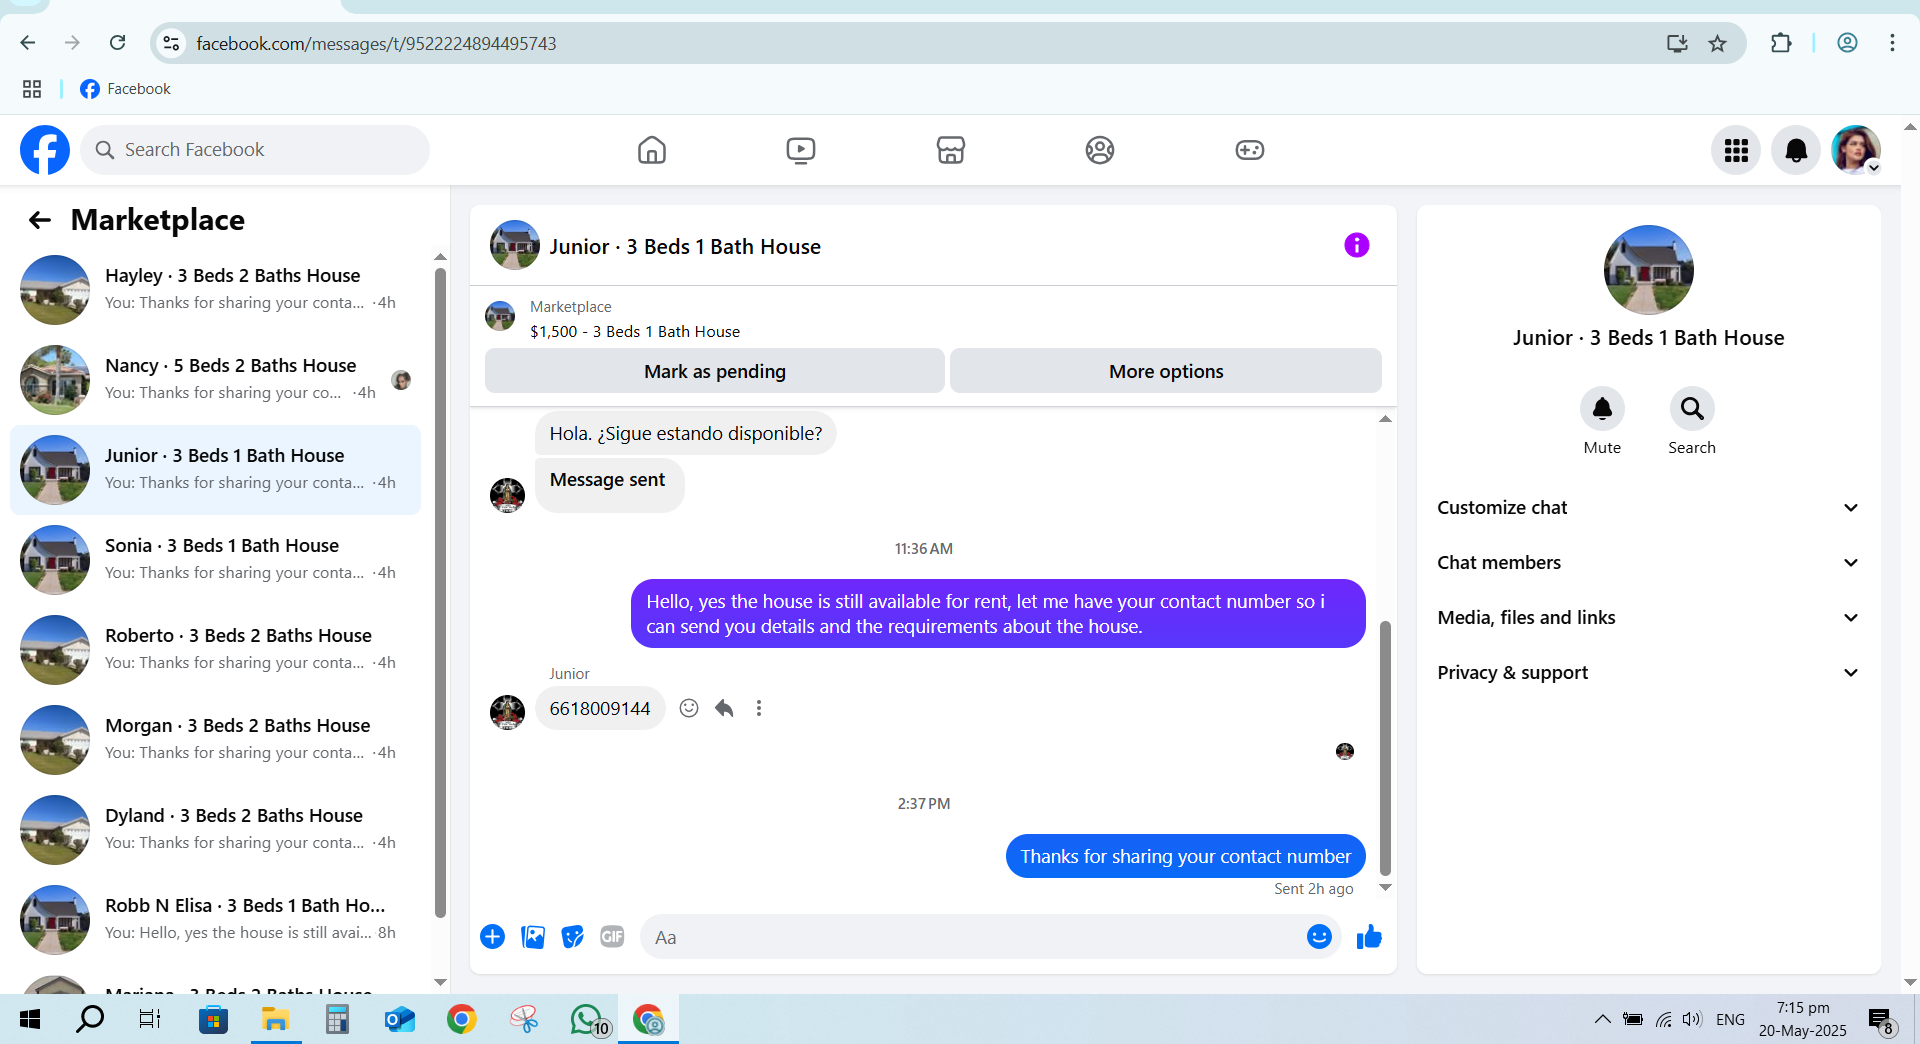Open Outlook from the taskbar
This screenshot has width=1920, height=1044.
pyautogui.click(x=399, y=1019)
